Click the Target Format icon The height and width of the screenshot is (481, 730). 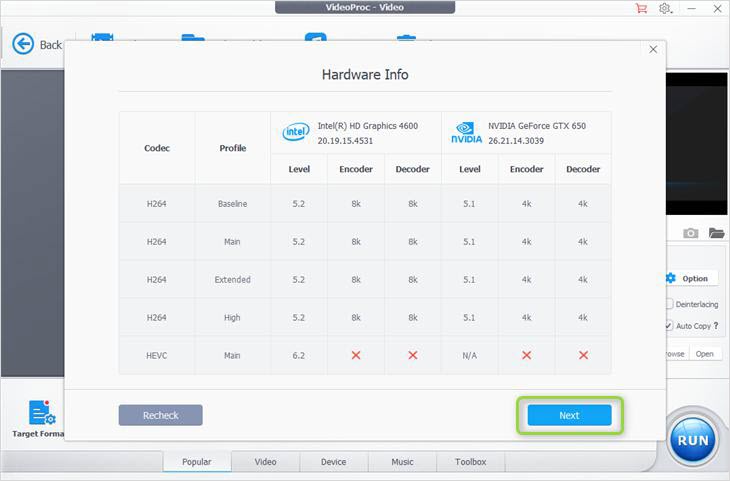(x=41, y=413)
